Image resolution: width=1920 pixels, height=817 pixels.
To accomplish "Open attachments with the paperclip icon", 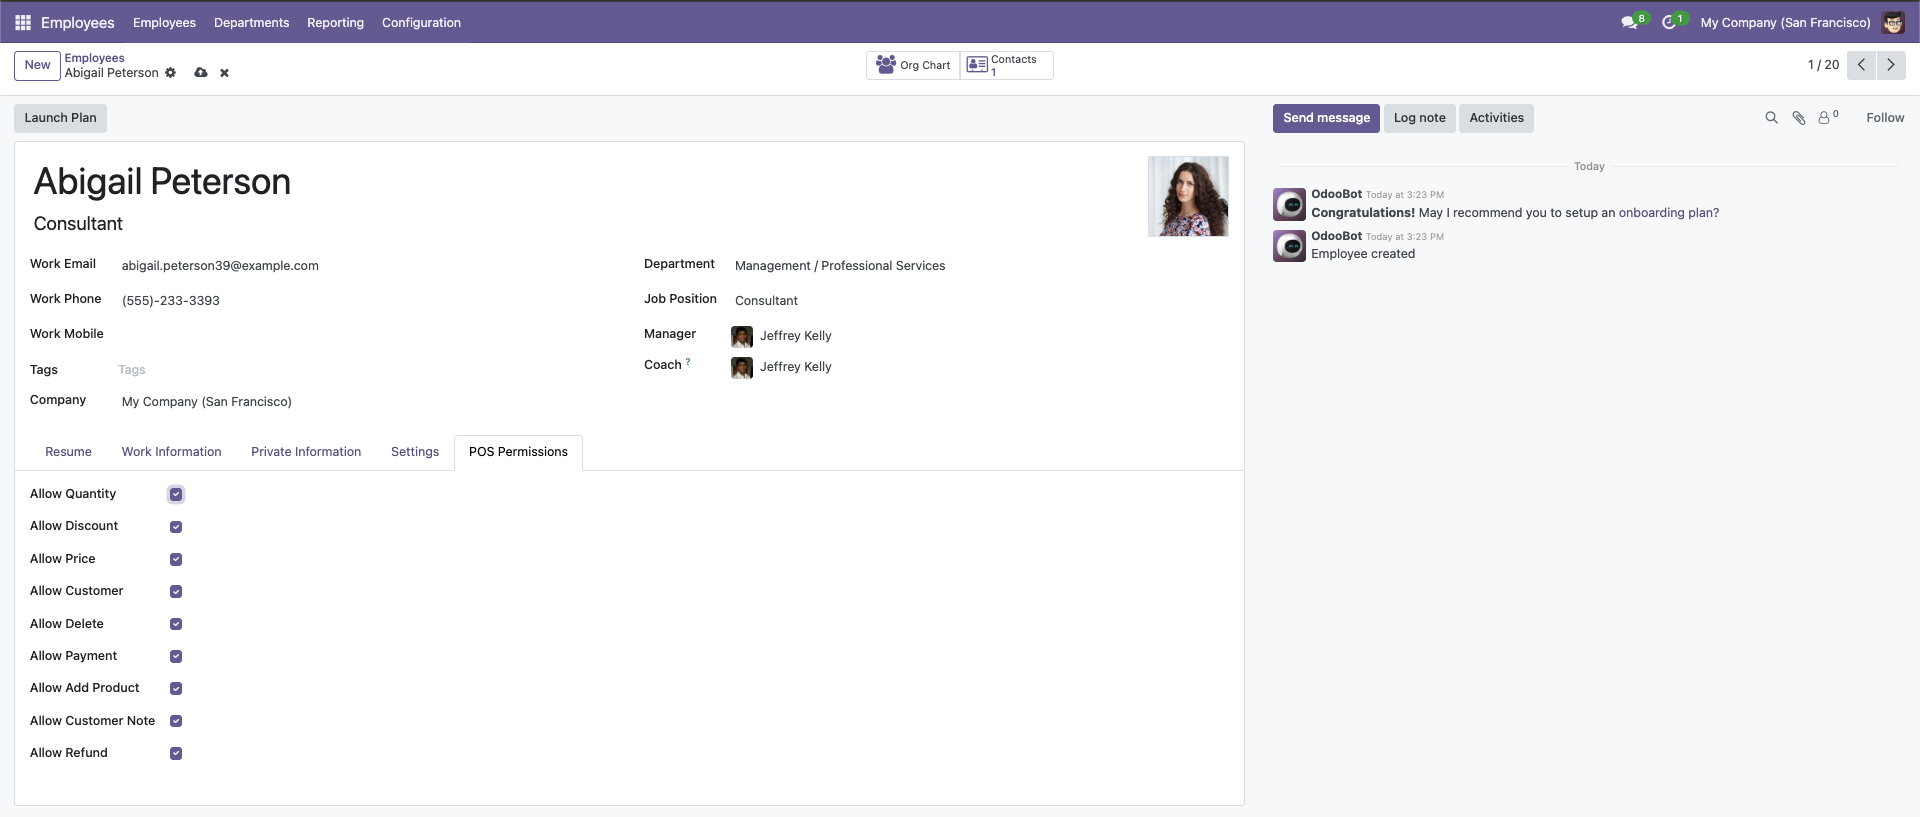I will (1798, 118).
